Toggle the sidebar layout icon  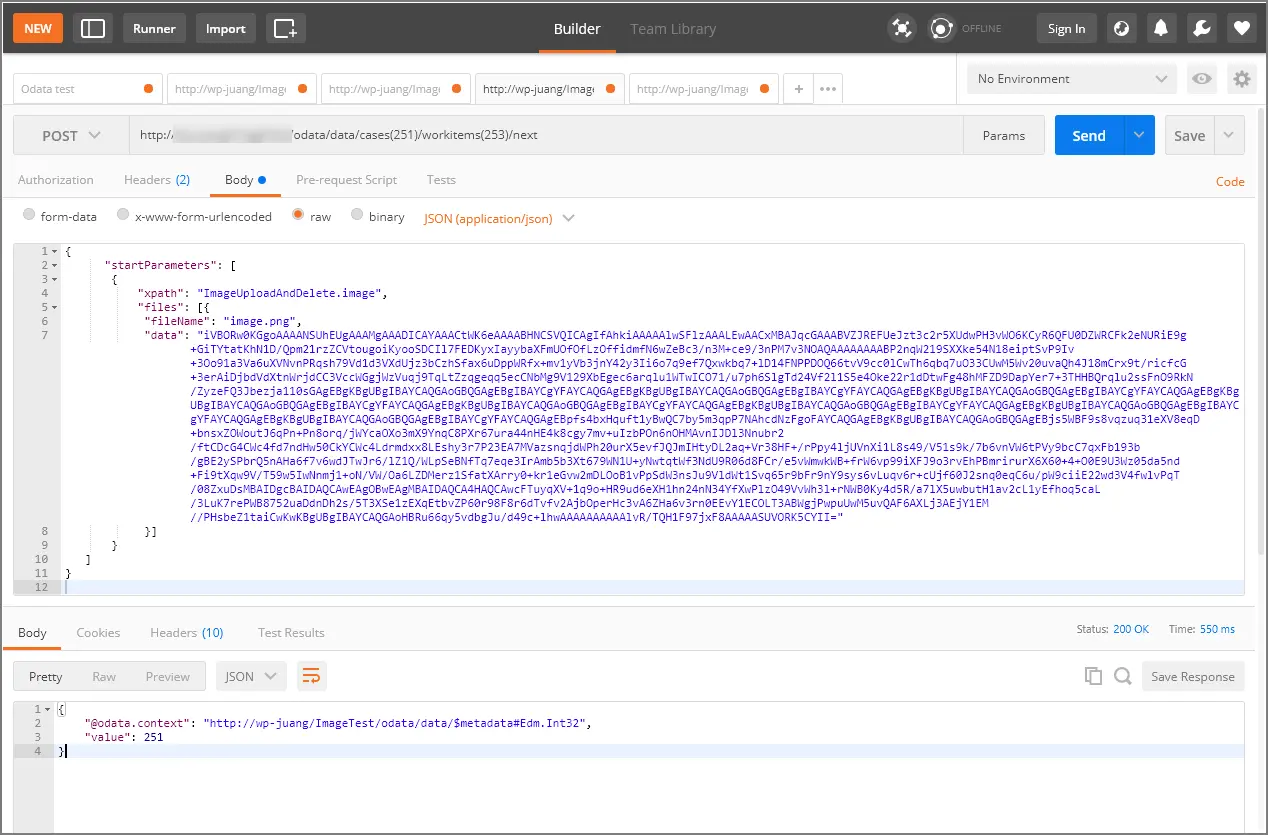click(x=93, y=28)
